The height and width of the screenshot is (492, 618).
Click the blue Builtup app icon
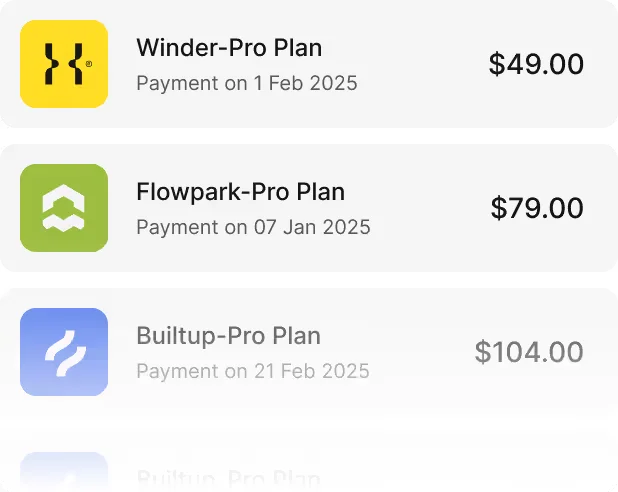pos(64,352)
